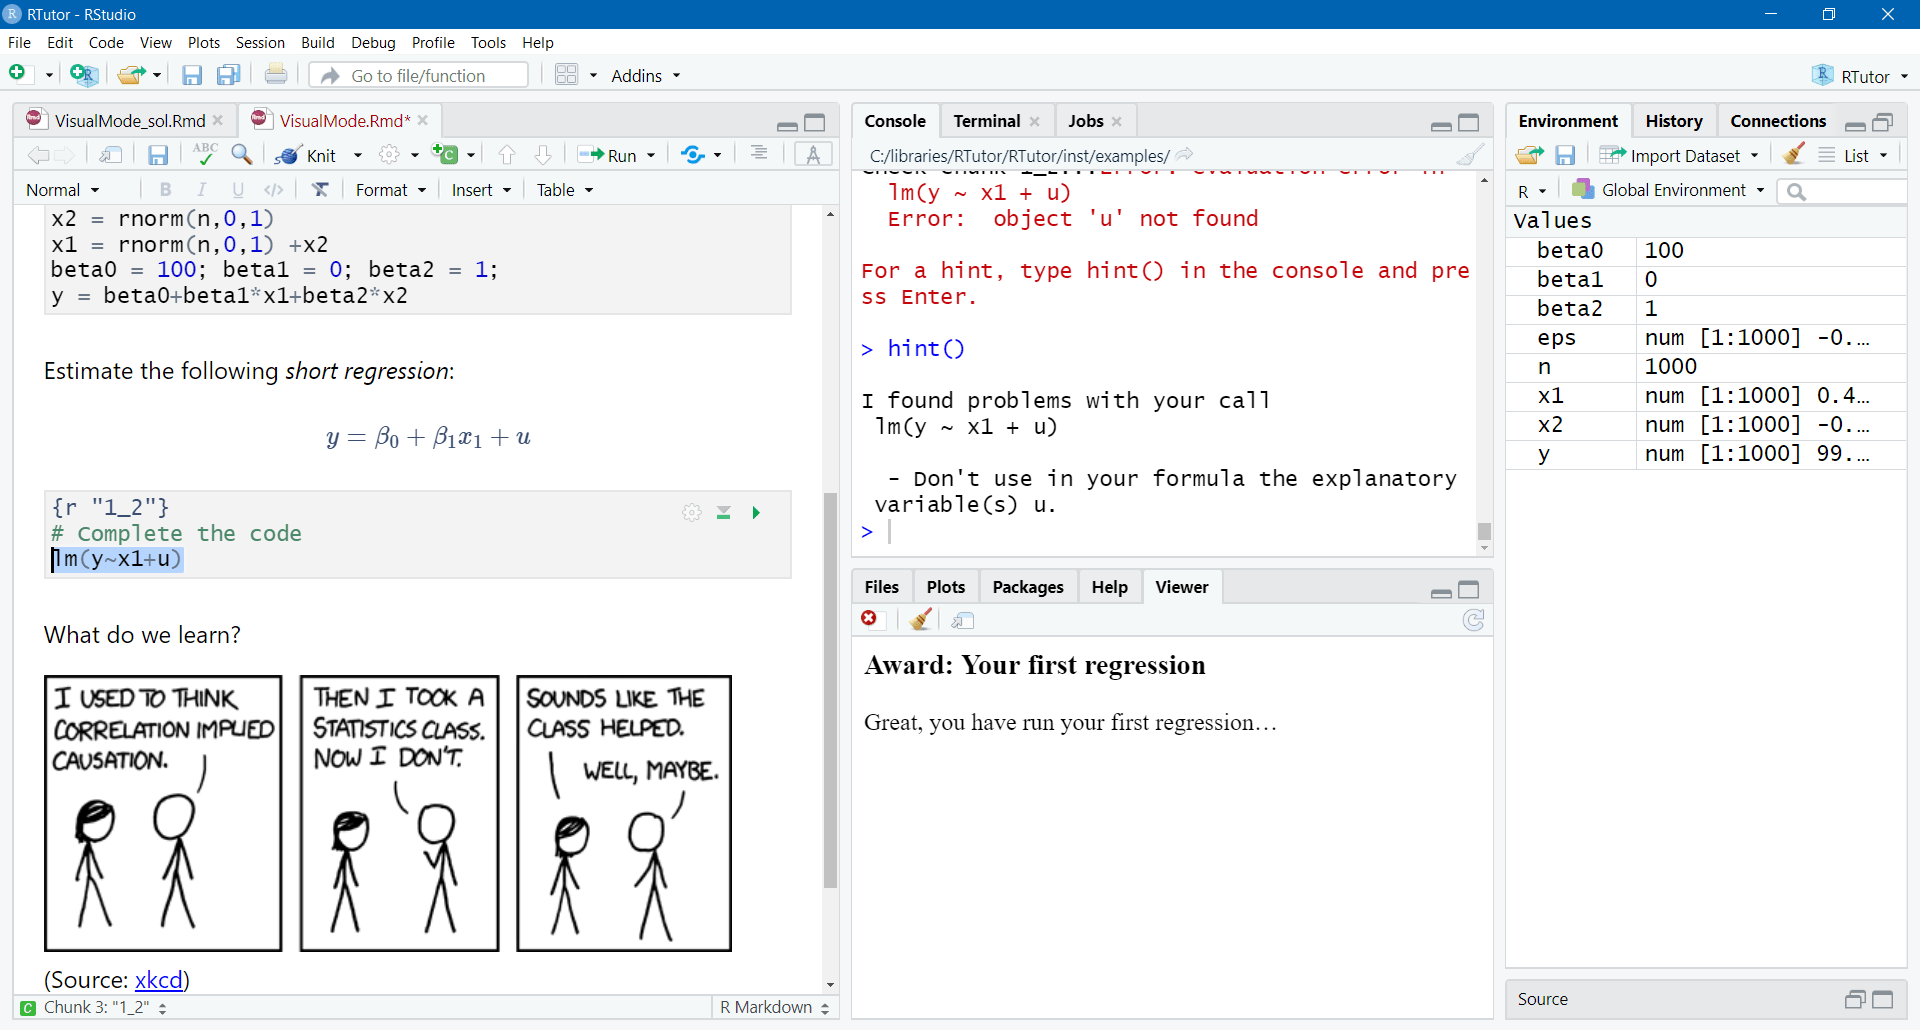
Task: Click the editor vertical scrollbar
Action: tap(830, 690)
